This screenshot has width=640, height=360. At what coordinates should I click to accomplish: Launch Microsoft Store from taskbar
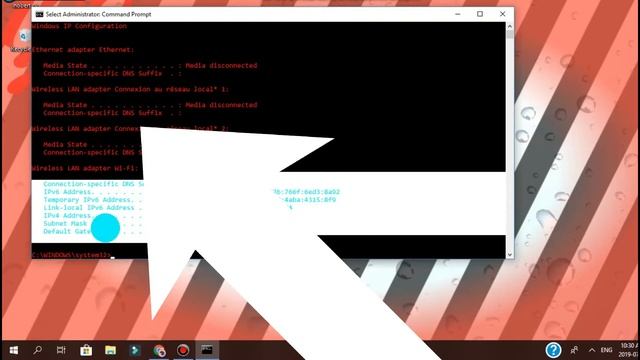[86, 350]
